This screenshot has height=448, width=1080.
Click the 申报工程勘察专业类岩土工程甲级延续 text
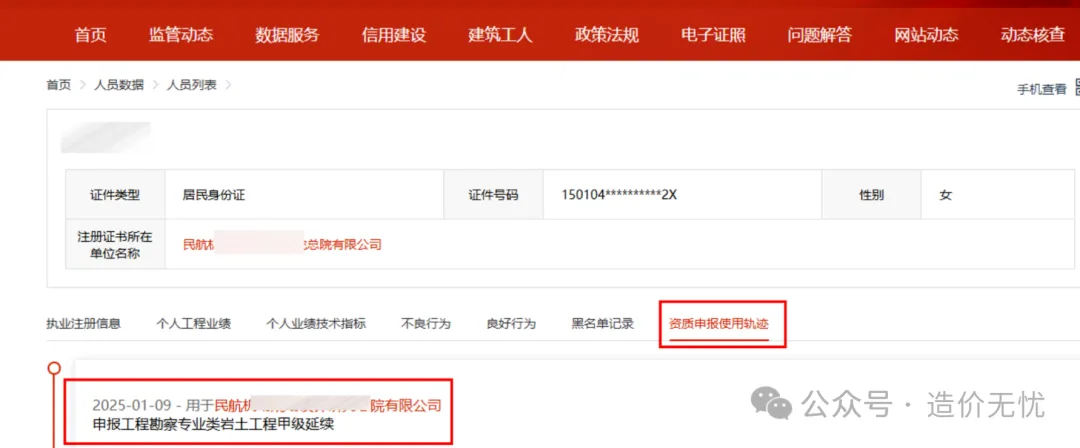click(213, 425)
